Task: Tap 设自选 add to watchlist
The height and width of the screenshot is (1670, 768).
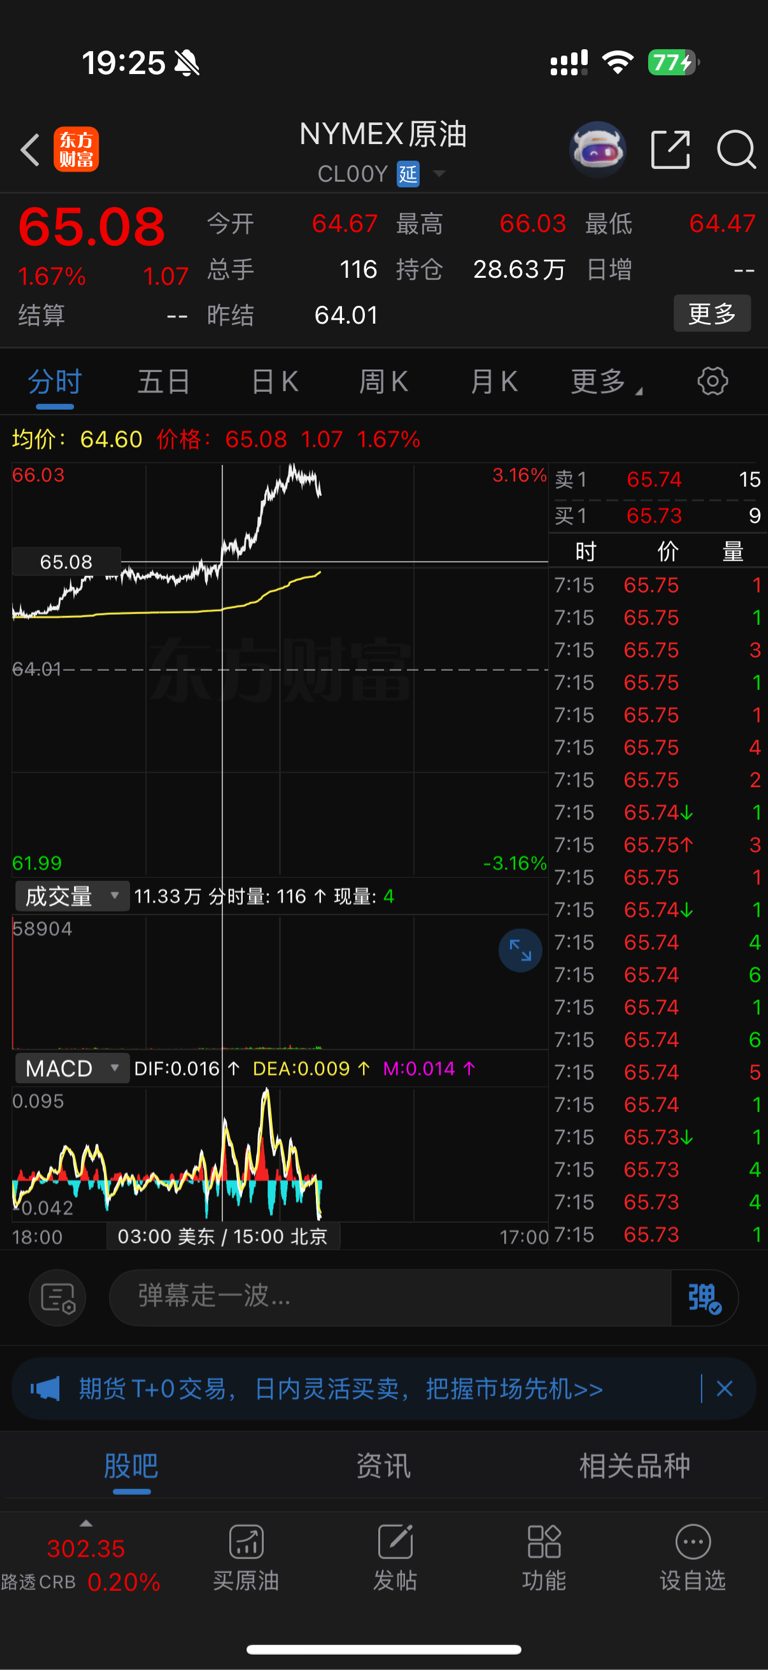Action: point(693,1557)
